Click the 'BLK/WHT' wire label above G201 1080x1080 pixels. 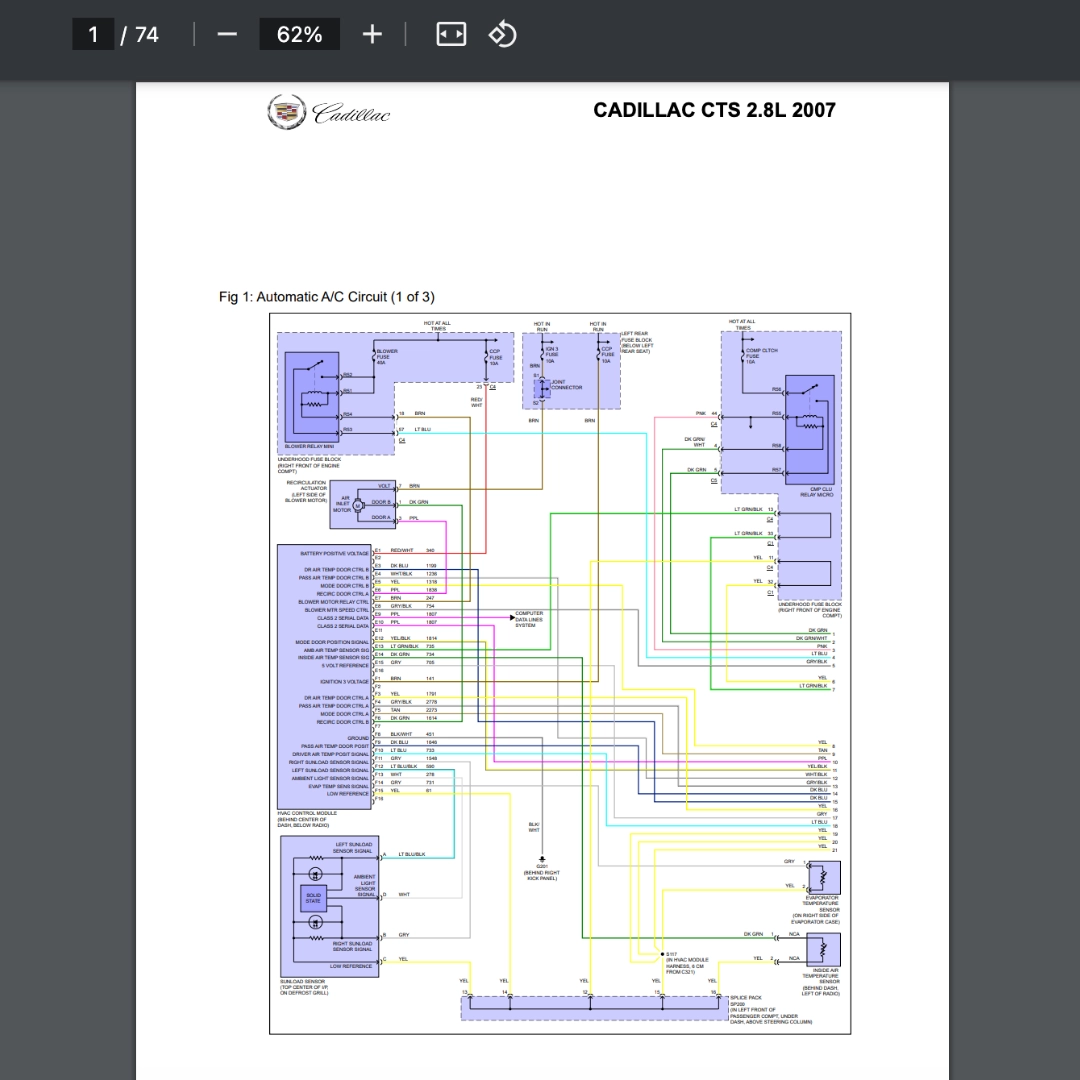534,827
